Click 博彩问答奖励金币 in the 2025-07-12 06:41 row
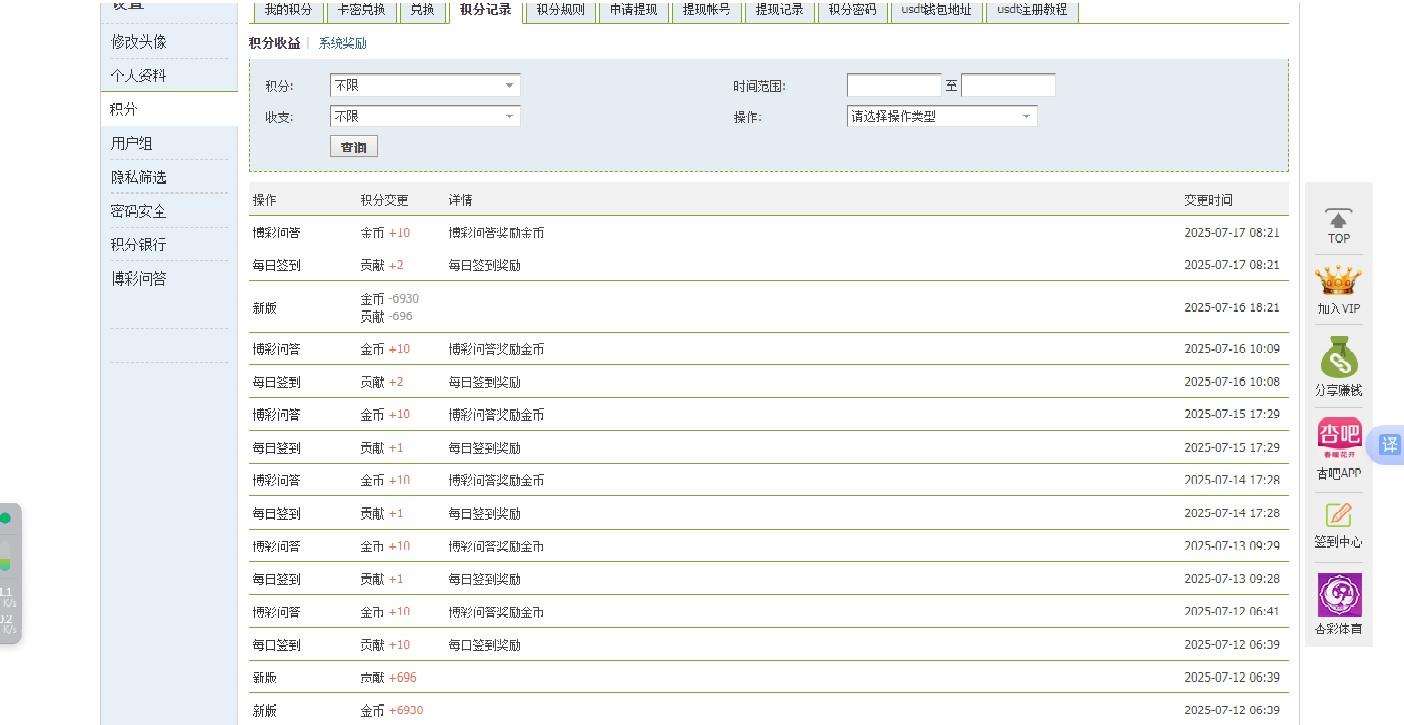This screenshot has height=725, width=1404. tap(496, 612)
